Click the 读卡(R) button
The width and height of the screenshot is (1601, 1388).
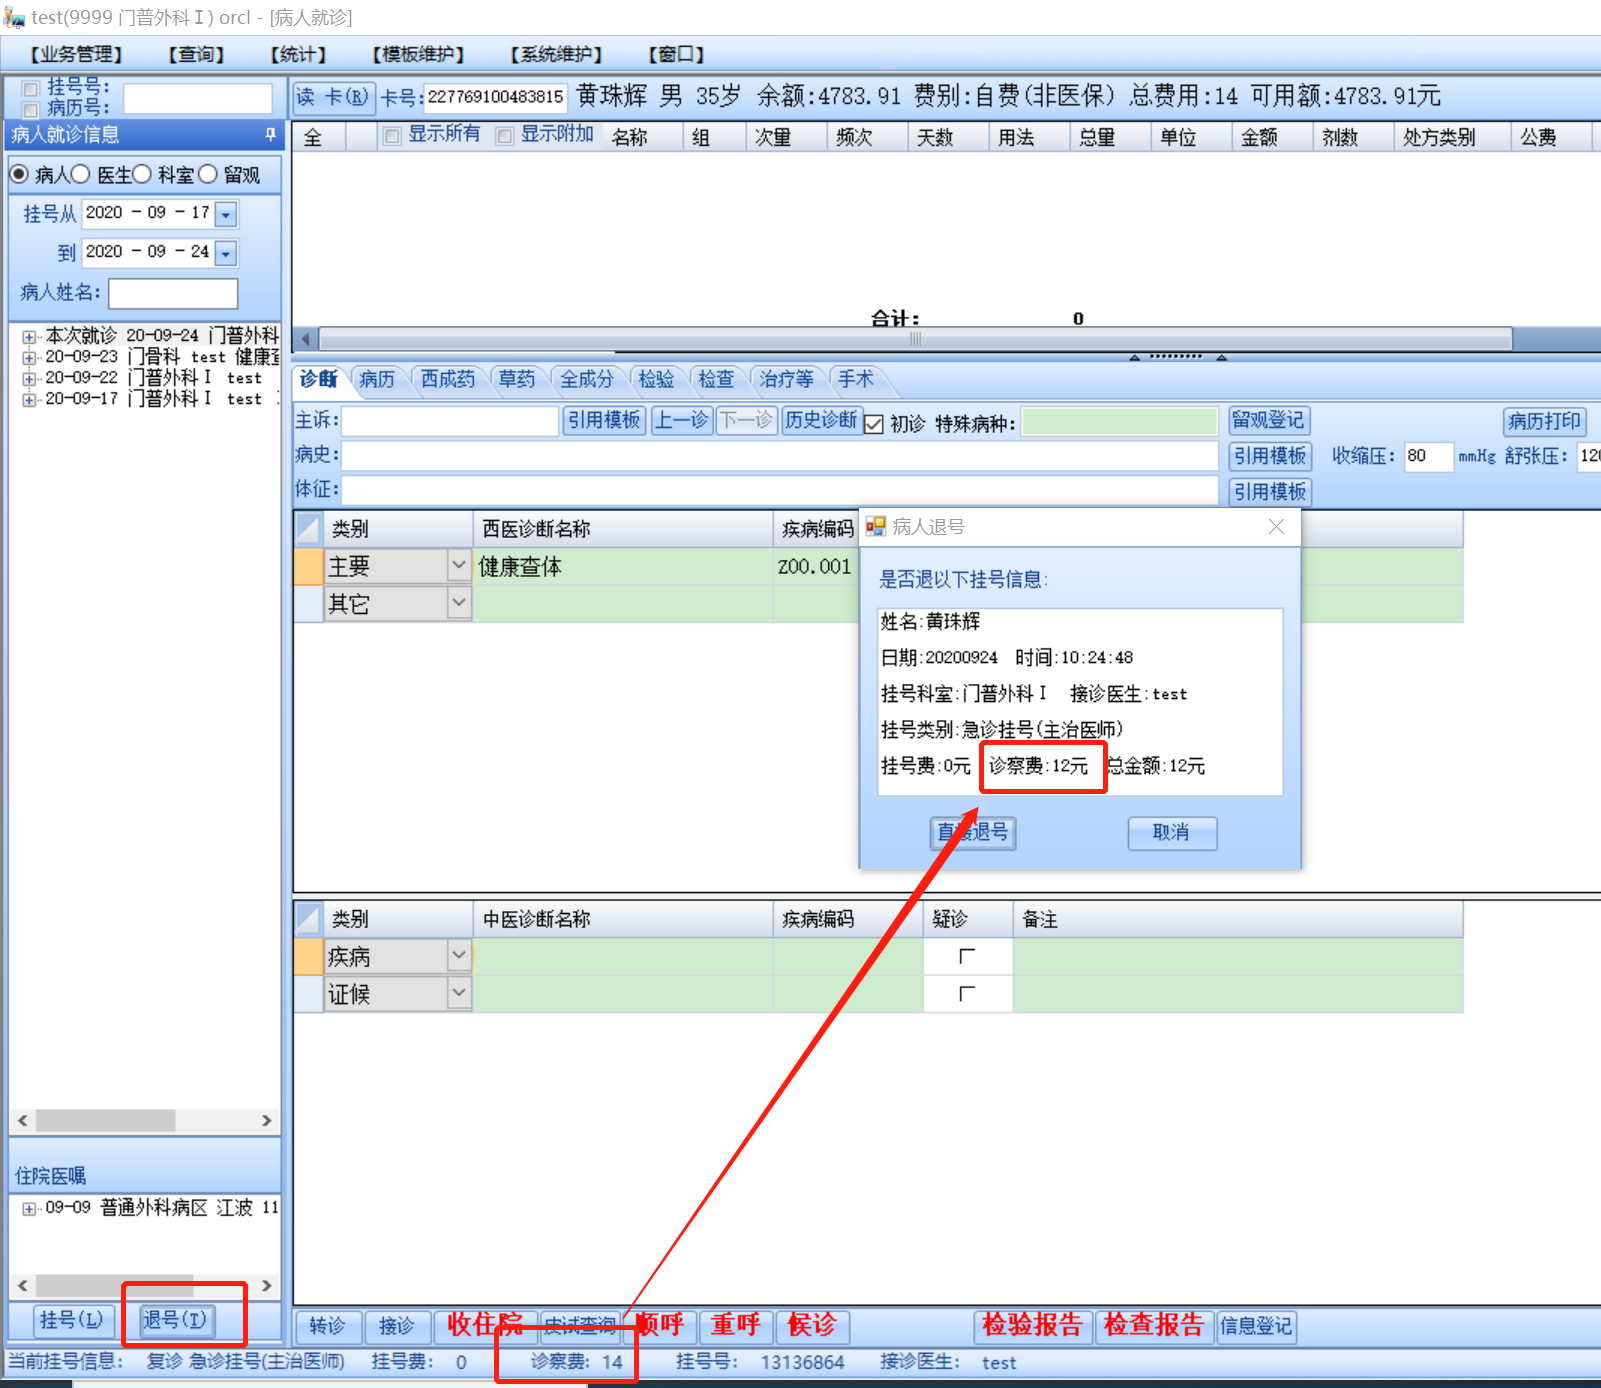333,97
